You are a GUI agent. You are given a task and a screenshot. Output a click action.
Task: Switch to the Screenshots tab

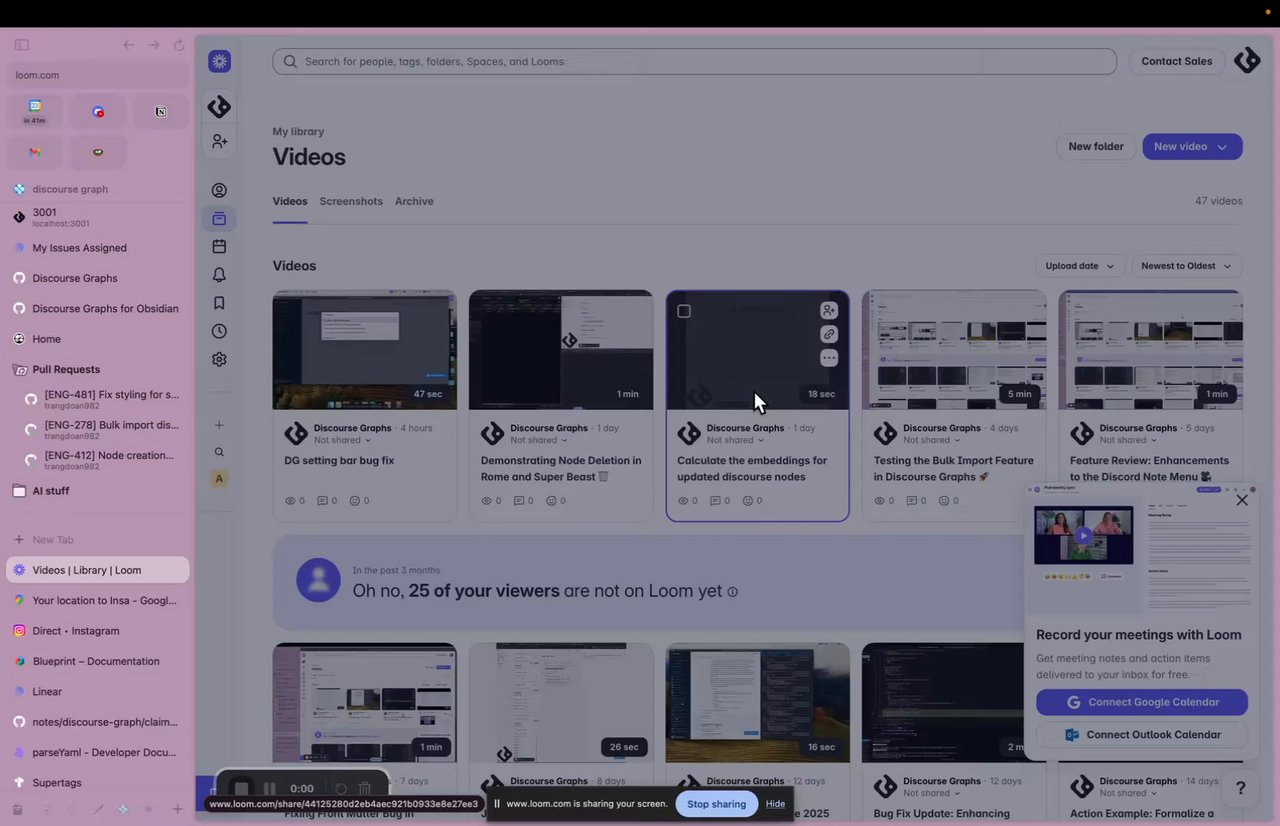coord(351,201)
